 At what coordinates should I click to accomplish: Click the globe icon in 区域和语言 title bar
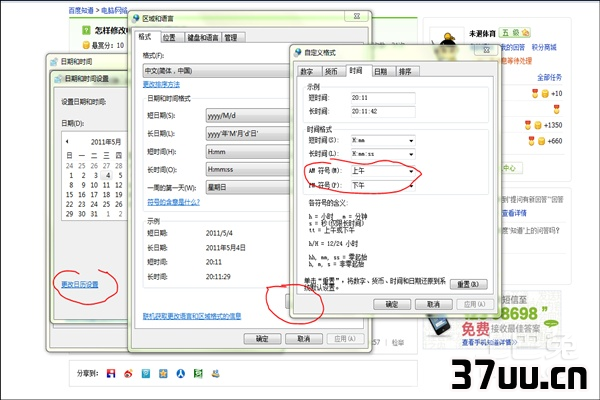(x=135, y=18)
